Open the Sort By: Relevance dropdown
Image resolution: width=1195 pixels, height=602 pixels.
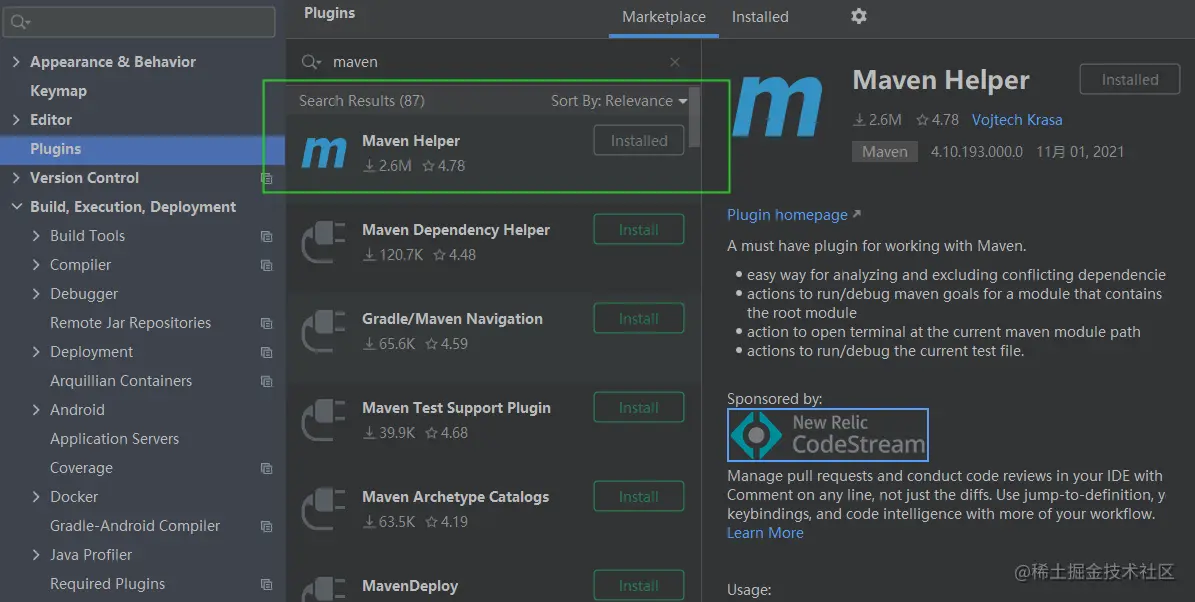(619, 101)
